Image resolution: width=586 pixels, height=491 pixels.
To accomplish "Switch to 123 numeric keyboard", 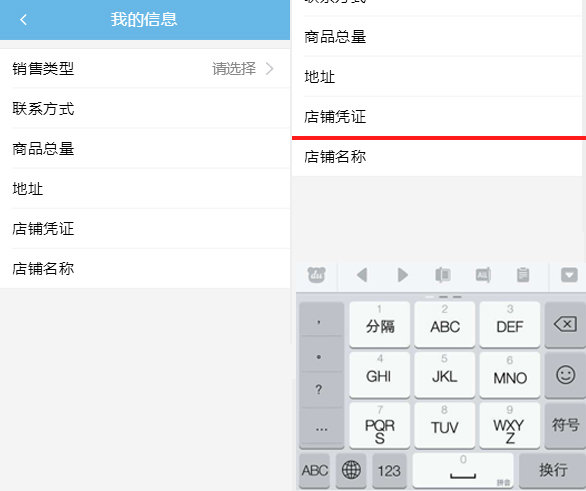I will pyautogui.click(x=389, y=470).
